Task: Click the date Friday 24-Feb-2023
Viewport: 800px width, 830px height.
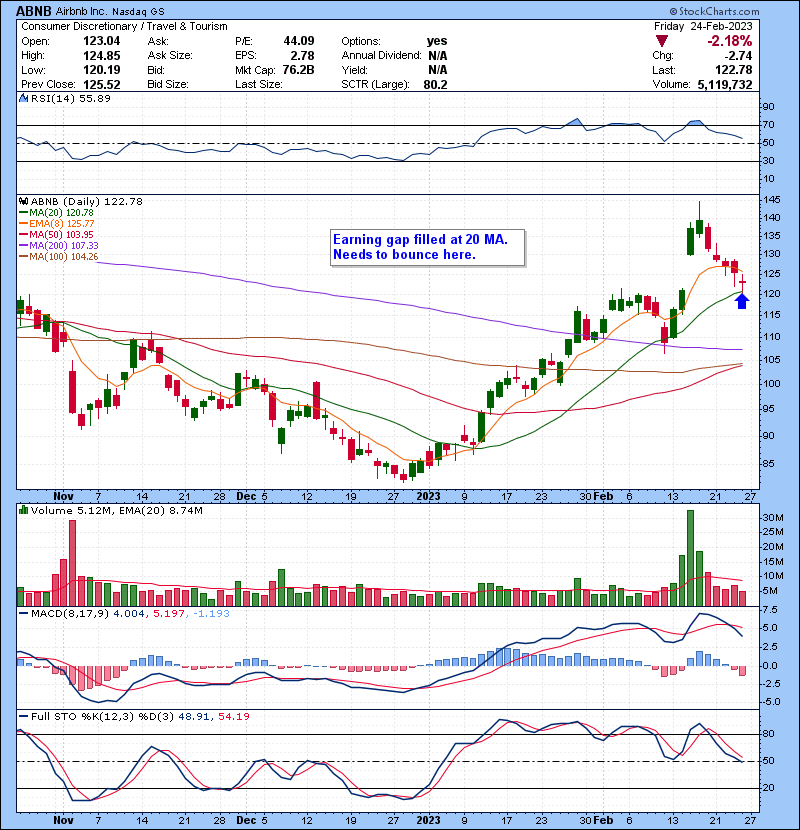Action: [x=703, y=26]
